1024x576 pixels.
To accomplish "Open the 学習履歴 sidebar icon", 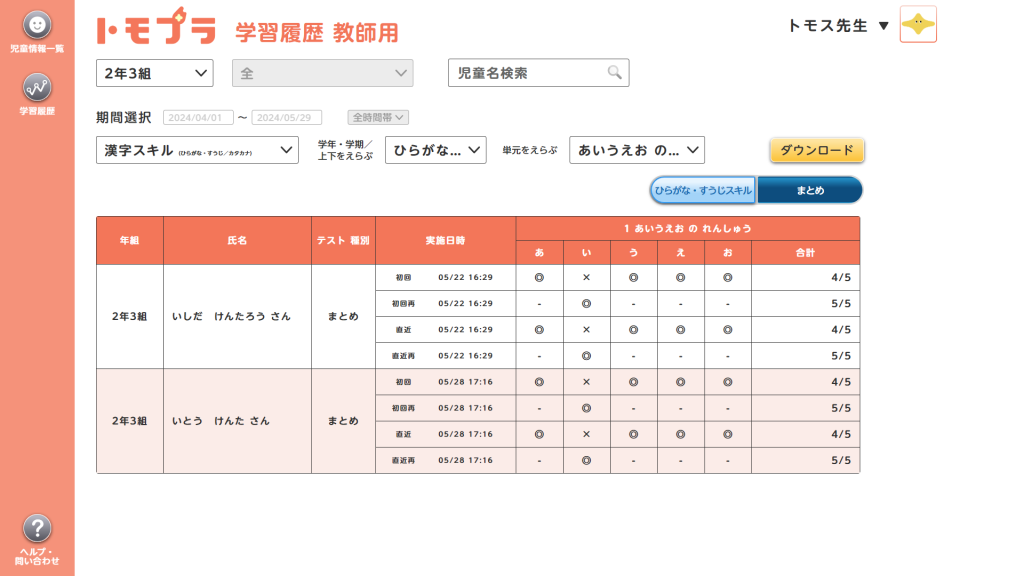I will [37, 94].
